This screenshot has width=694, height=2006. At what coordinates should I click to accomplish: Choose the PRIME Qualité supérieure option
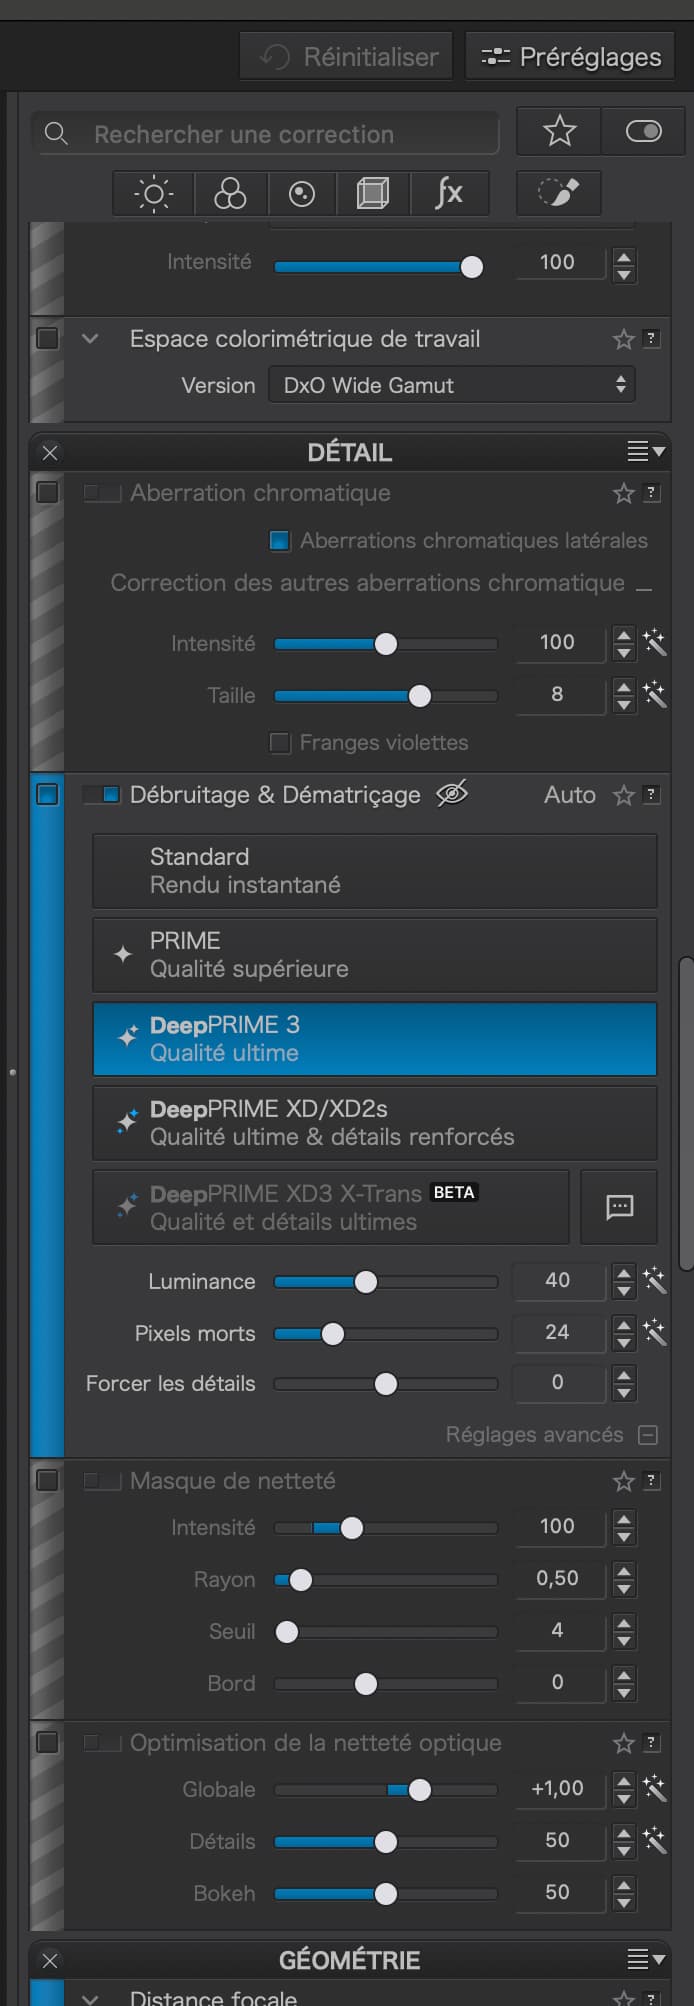[375, 955]
